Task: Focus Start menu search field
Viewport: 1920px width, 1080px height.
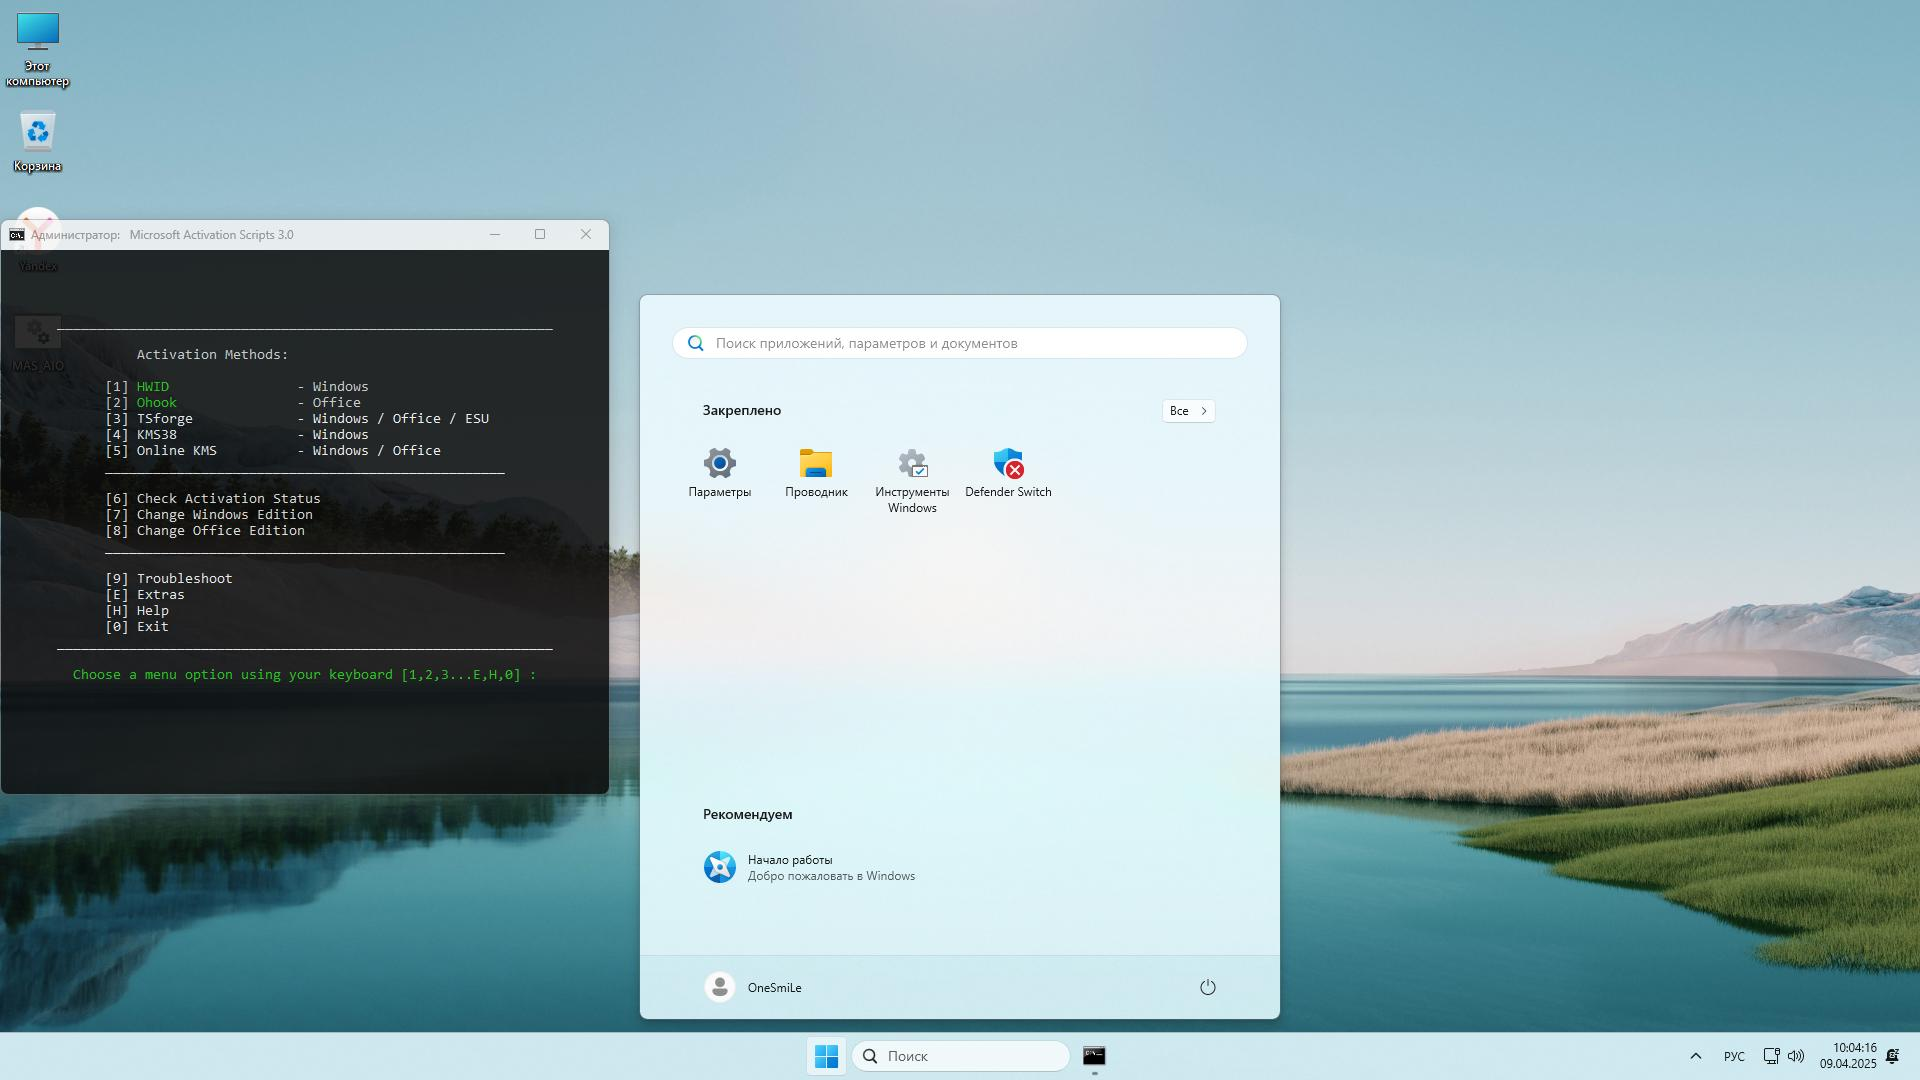Action: pos(960,343)
